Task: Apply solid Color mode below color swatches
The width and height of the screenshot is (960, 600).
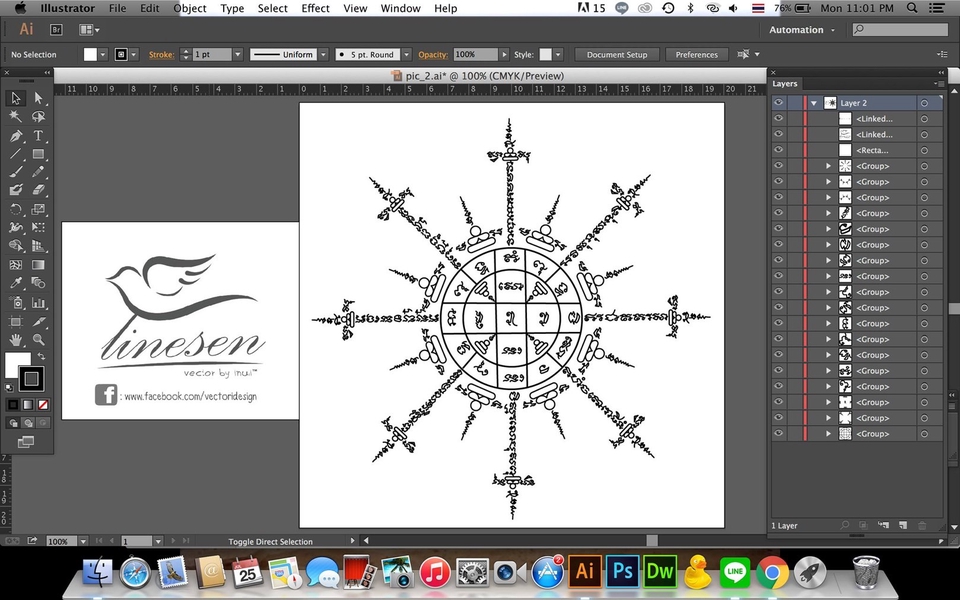Action: pyautogui.click(x=13, y=405)
